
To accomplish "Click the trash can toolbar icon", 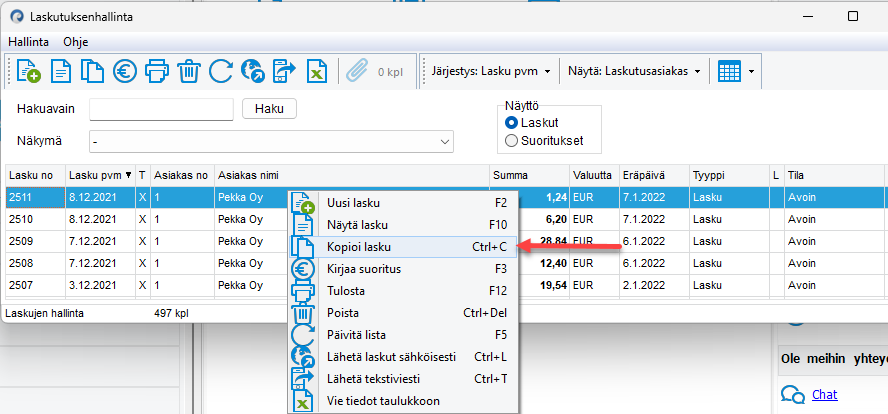I will (x=189, y=71).
